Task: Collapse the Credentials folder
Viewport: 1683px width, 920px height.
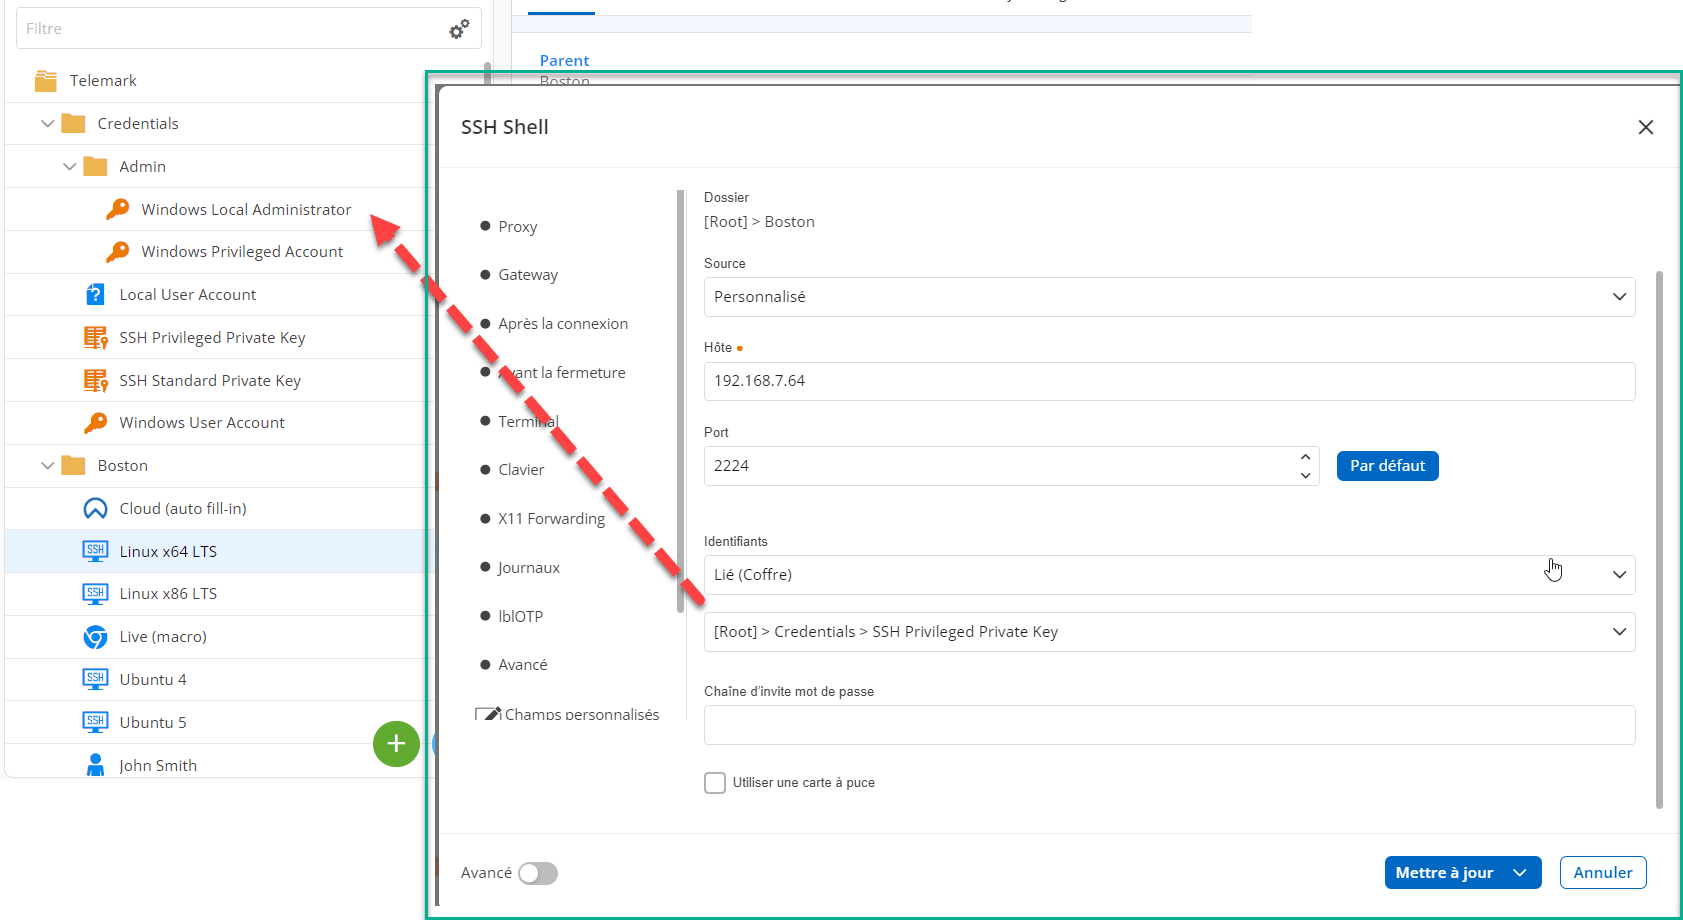Action: [x=47, y=124]
